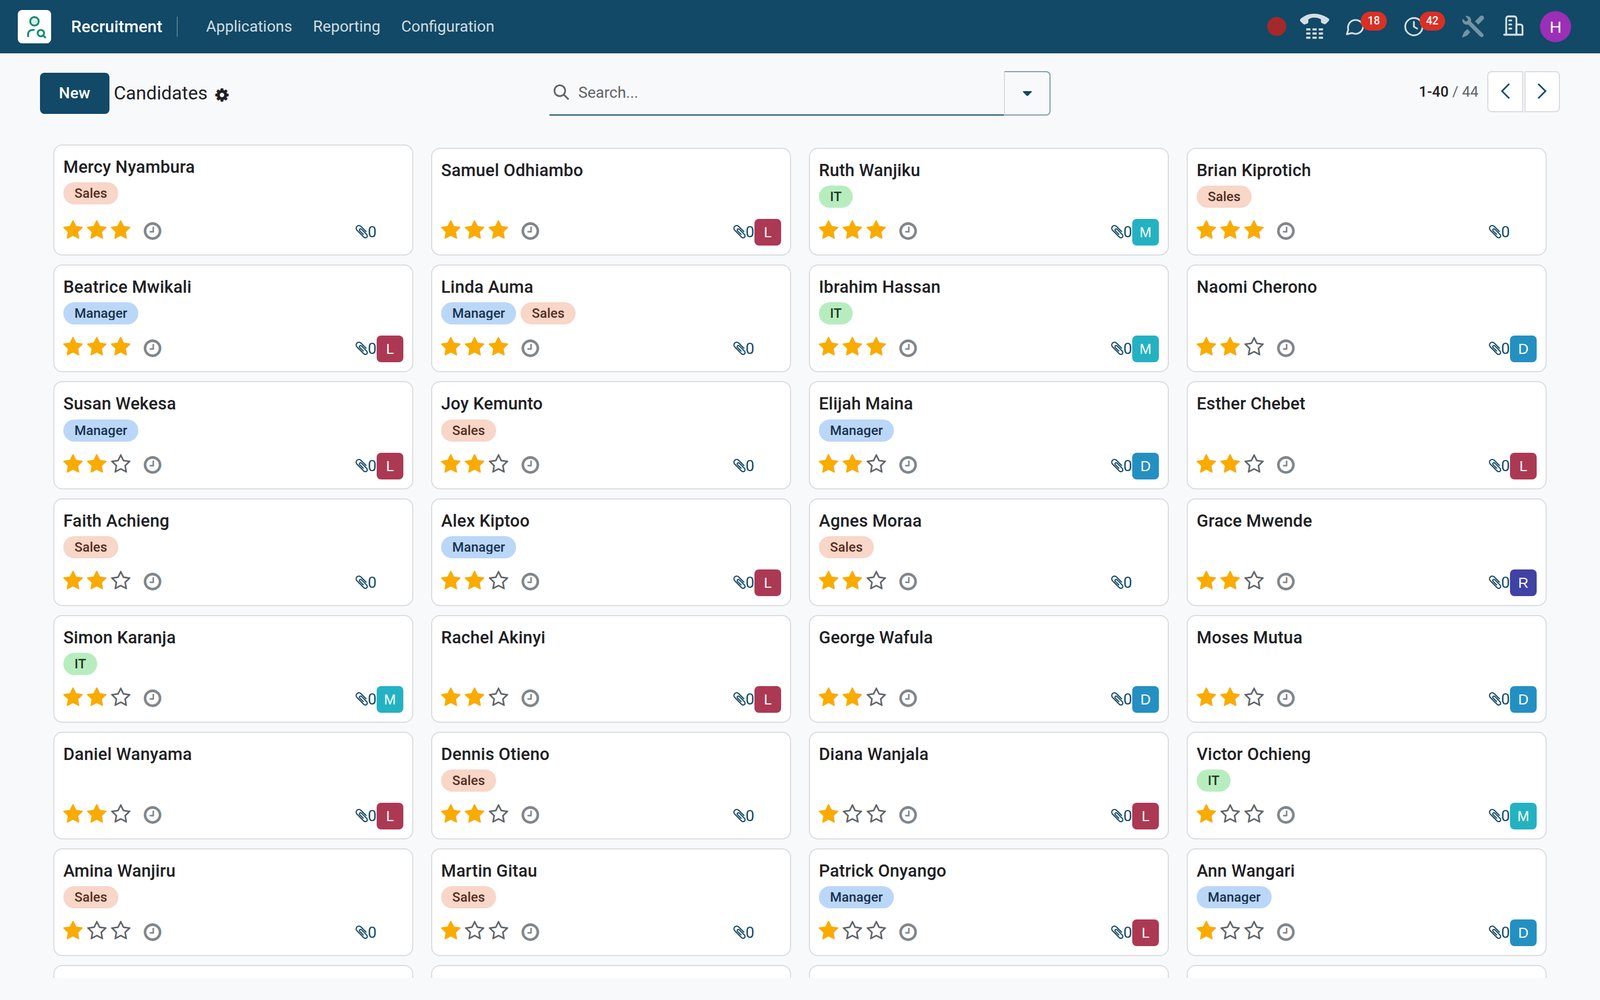Click the magnifier icon in search bar
Viewport: 1600px width, 1000px height.
tap(561, 92)
